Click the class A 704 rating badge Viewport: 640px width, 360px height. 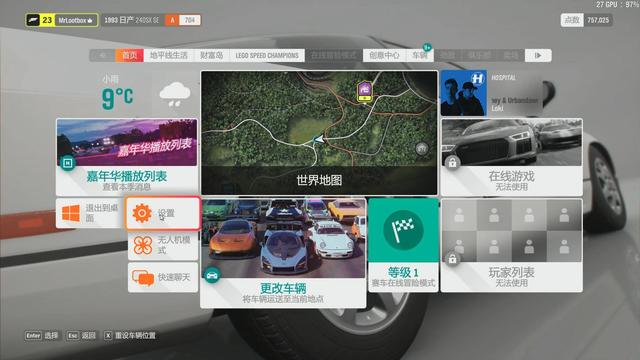(x=183, y=20)
